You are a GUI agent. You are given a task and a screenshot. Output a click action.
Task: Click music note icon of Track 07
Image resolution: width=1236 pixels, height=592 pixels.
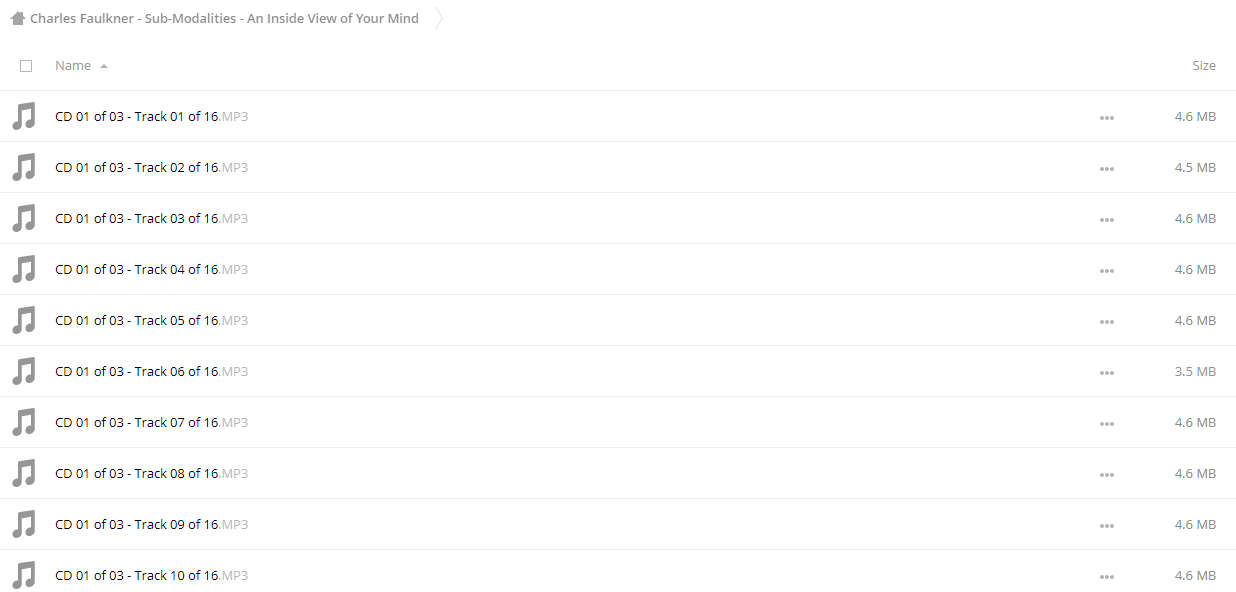(x=24, y=422)
